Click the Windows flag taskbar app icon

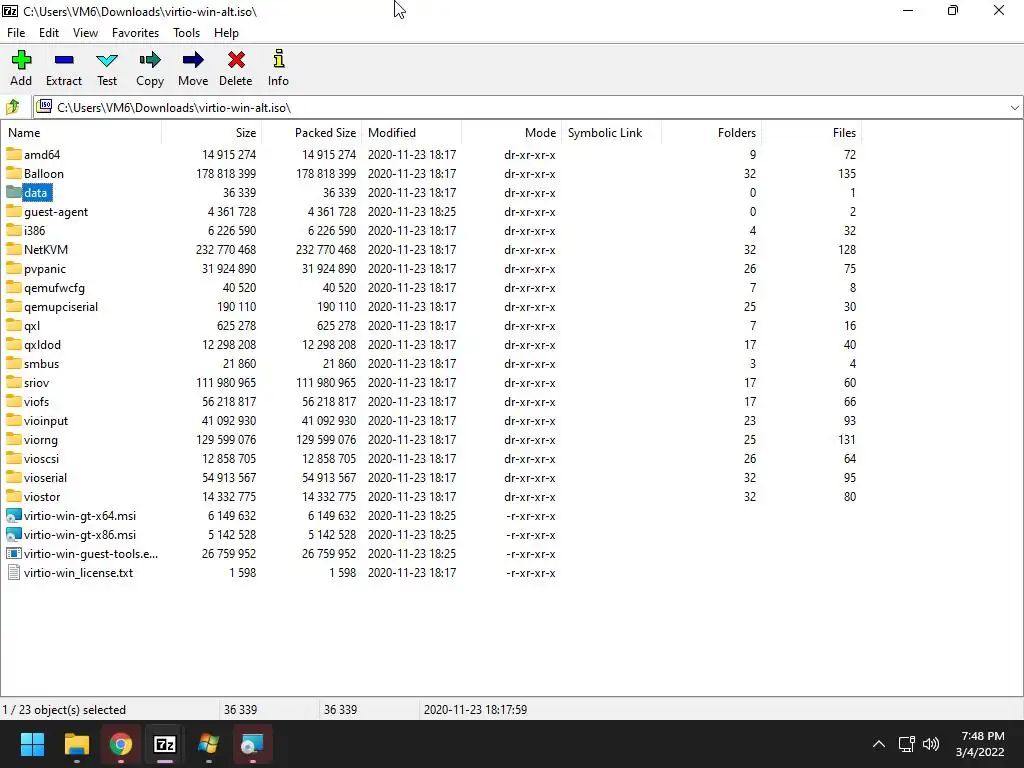[x=208, y=744]
